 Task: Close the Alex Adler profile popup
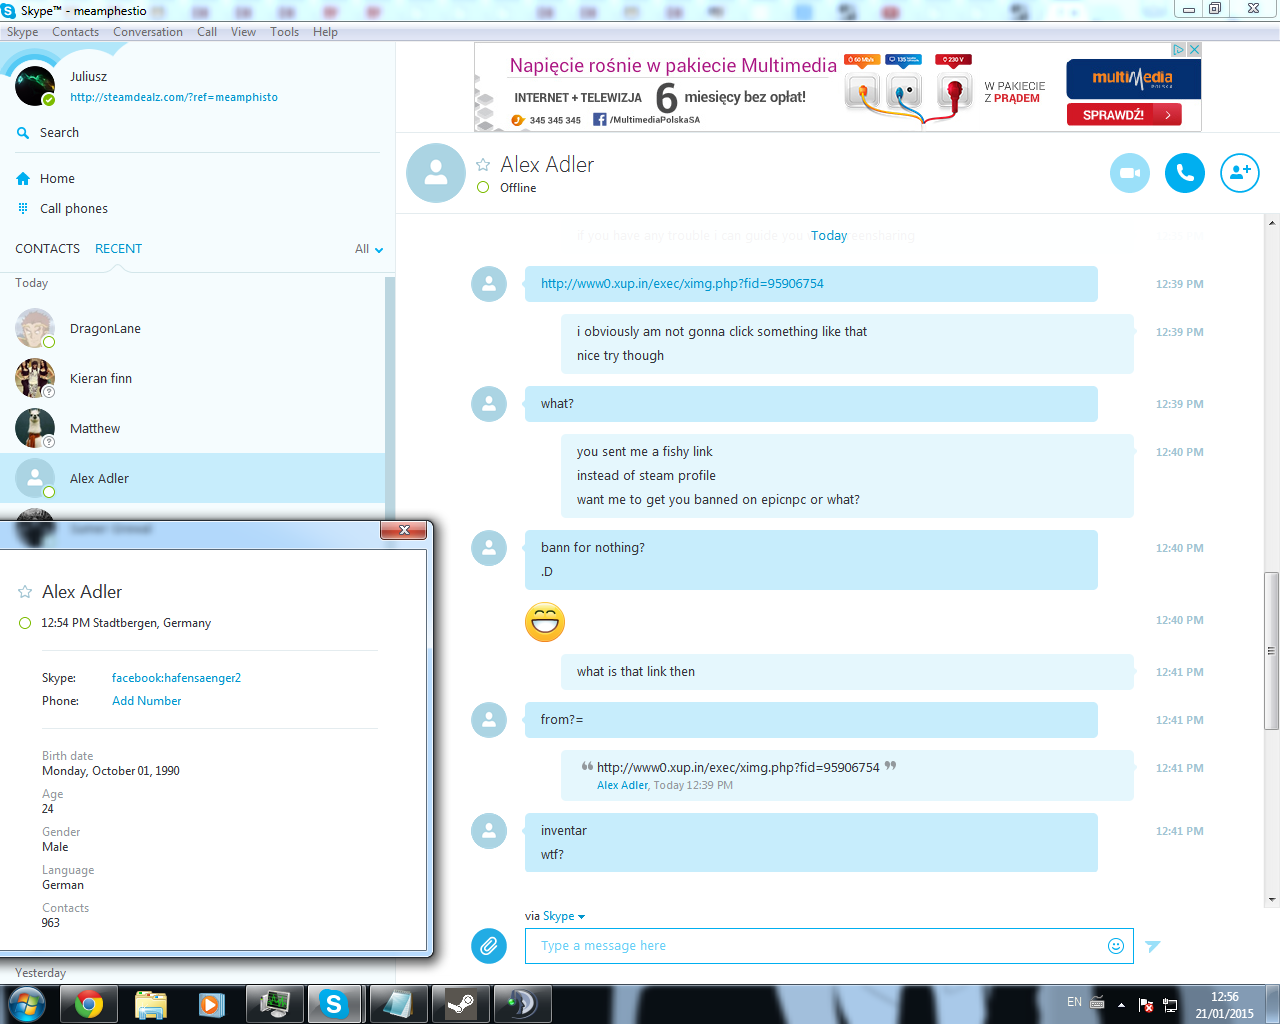[x=404, y=530]
